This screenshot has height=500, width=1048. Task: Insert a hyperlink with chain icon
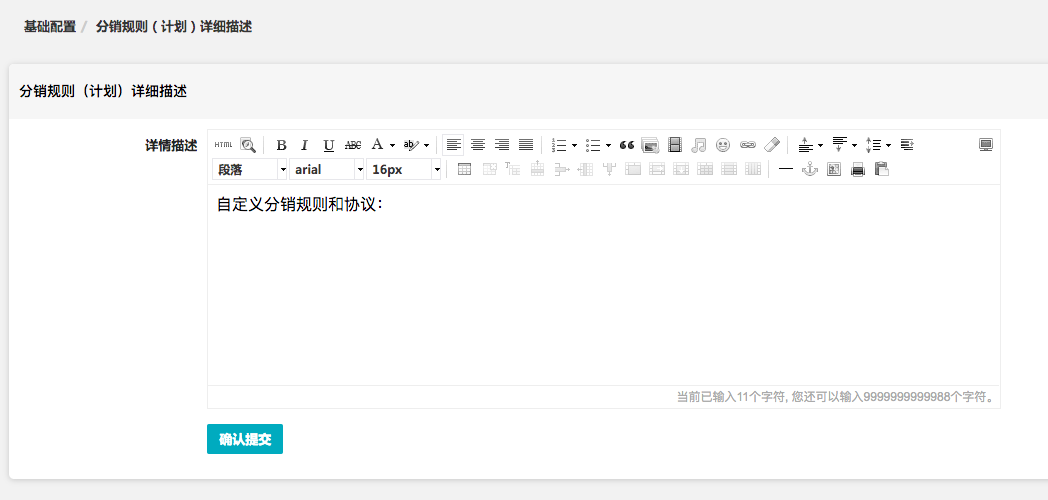tap(747, 144)
